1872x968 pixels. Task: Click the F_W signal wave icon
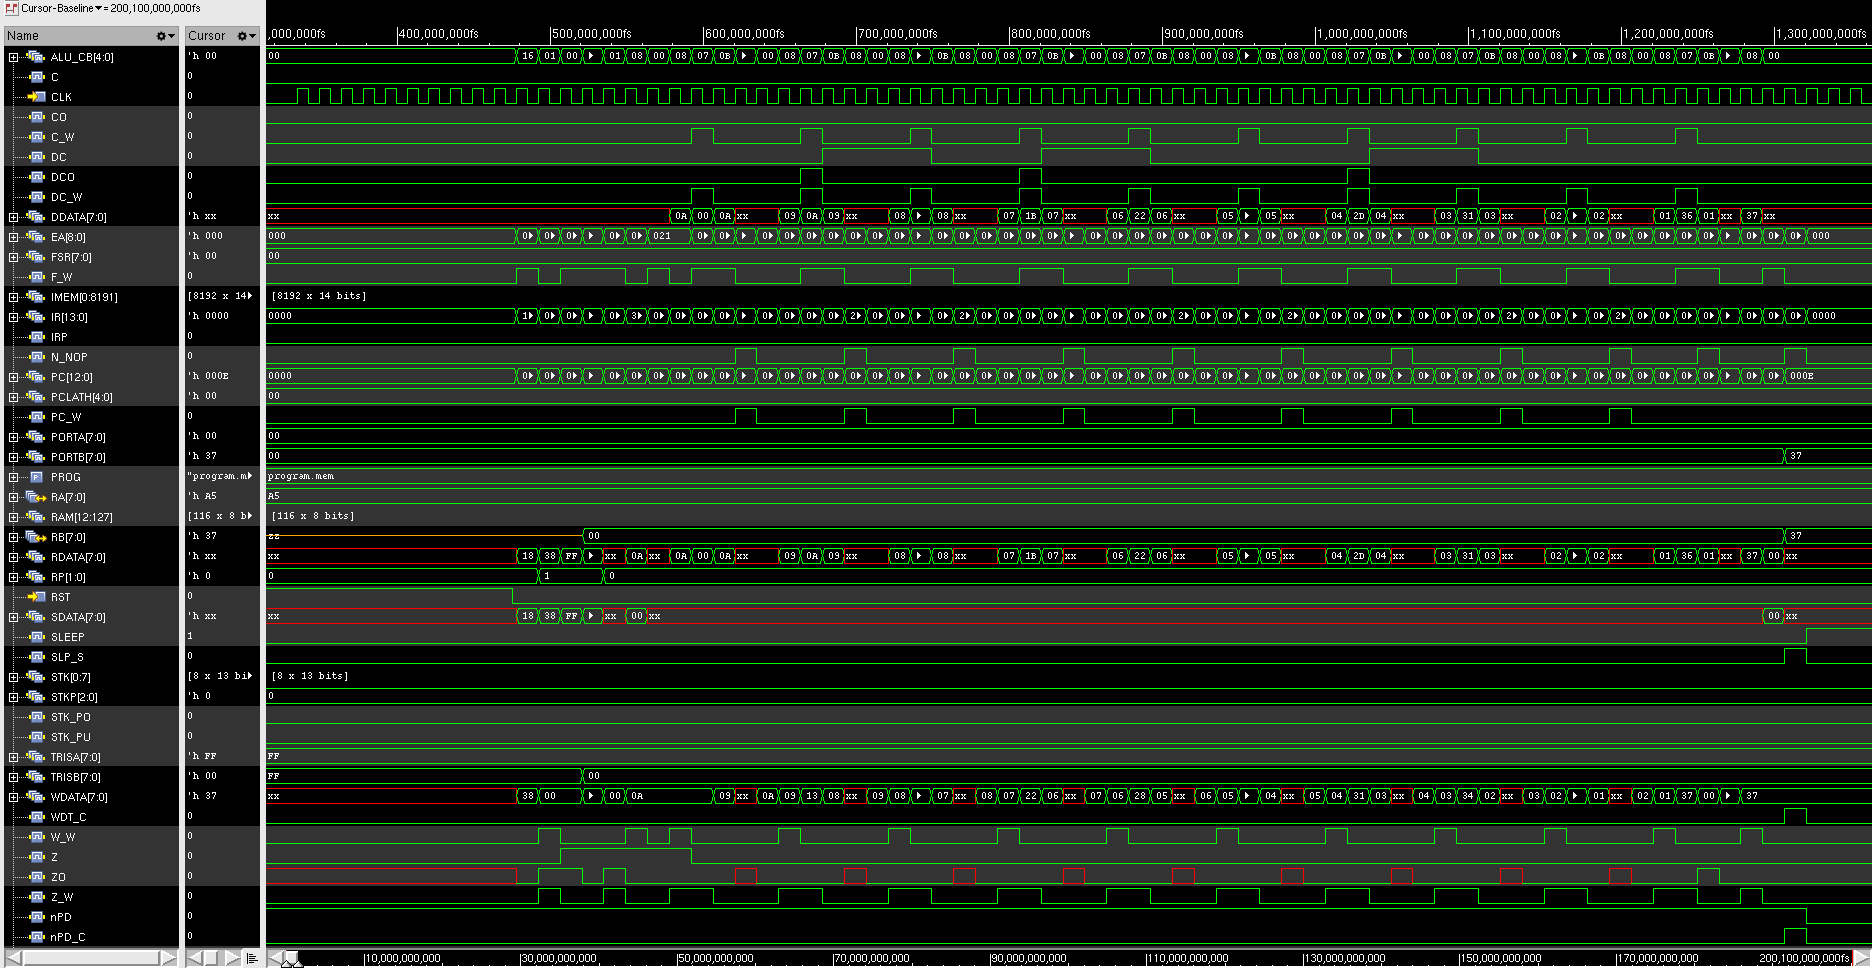click(x=36, y=277)
